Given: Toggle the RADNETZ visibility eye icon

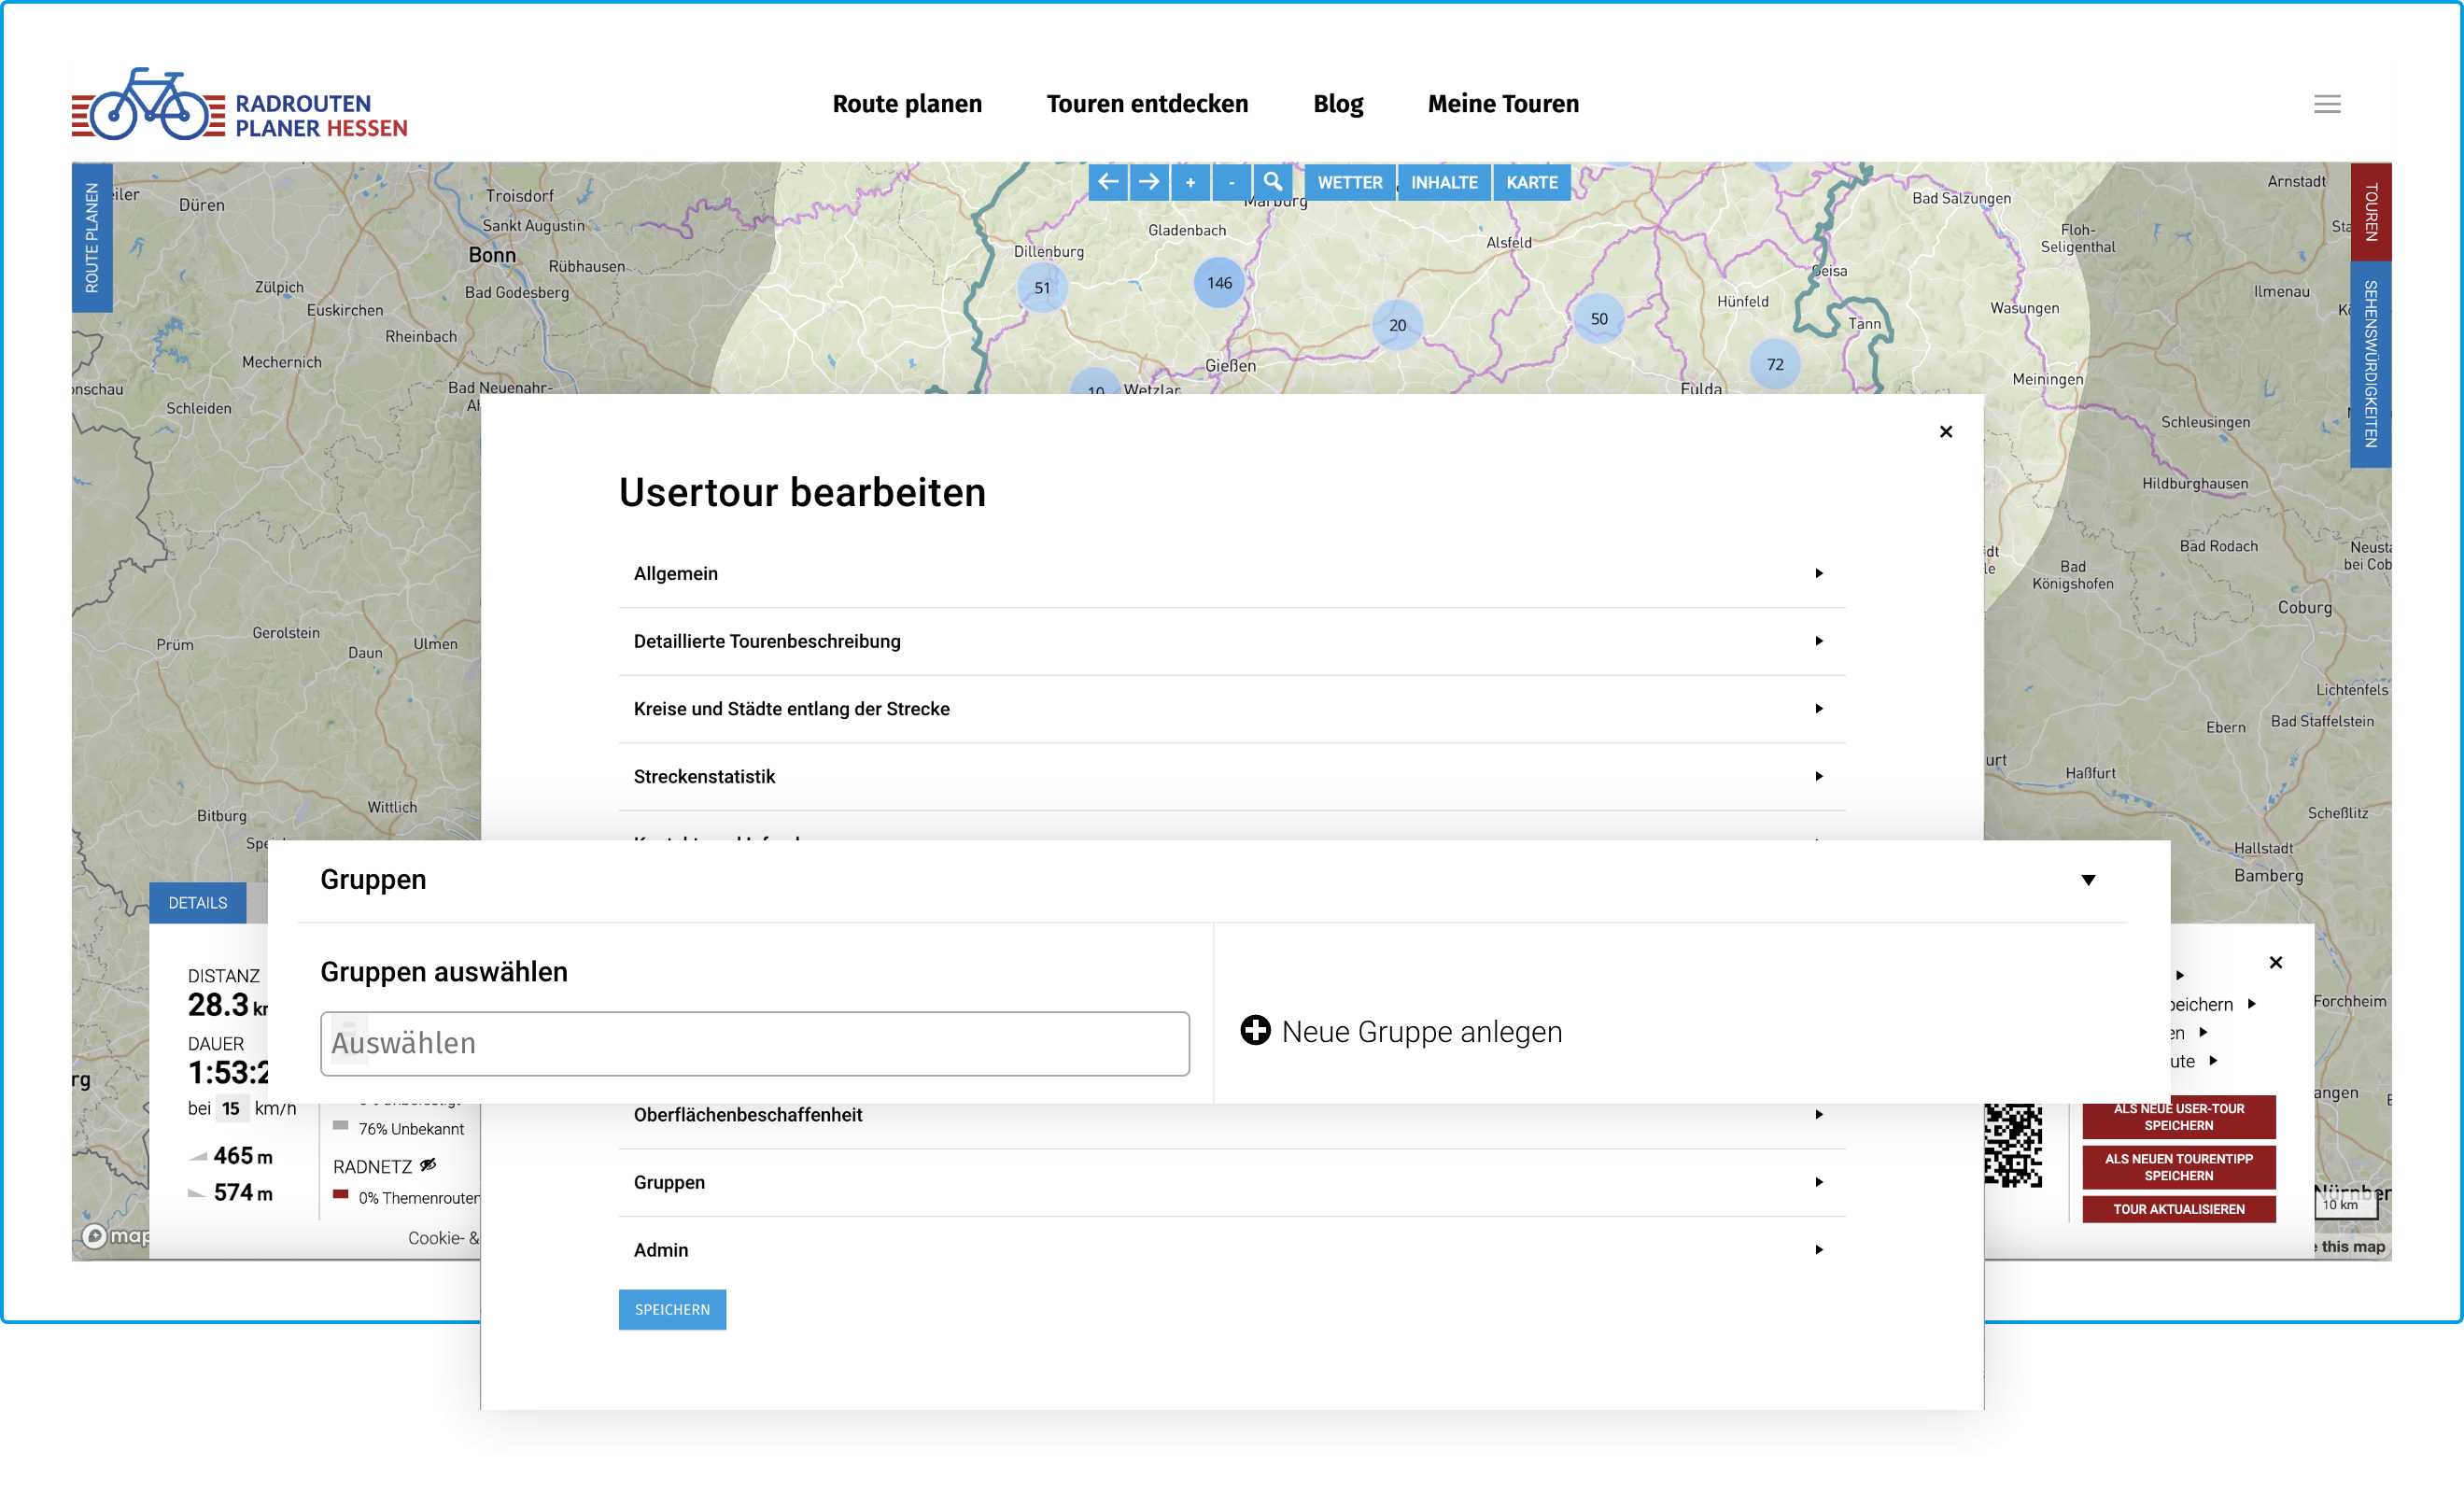Looking at the screenshot, I should pyautogui.click(x=428, y=1165).
